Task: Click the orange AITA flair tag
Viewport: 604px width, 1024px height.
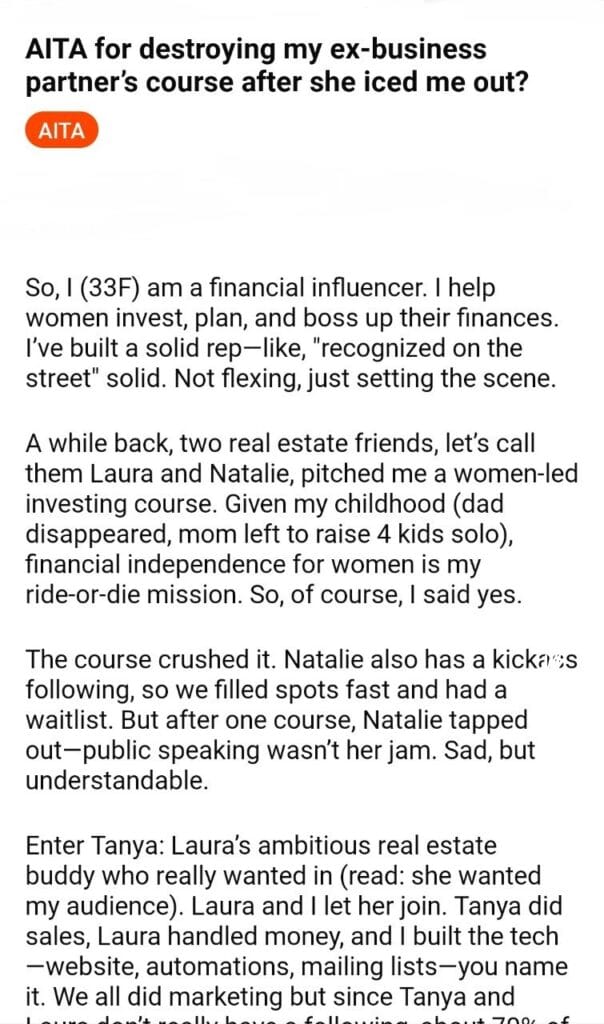Action: pyautogui.click(x=62, y=131)
